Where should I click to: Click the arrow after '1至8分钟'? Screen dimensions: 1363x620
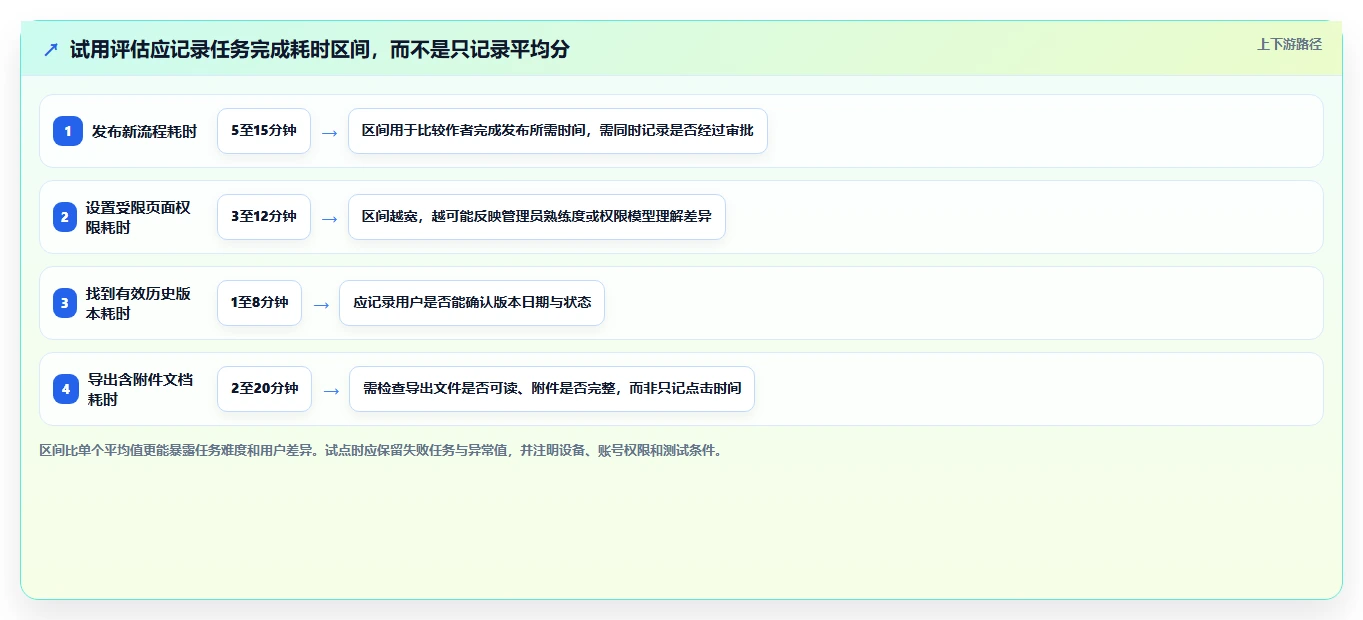point(321,304)
